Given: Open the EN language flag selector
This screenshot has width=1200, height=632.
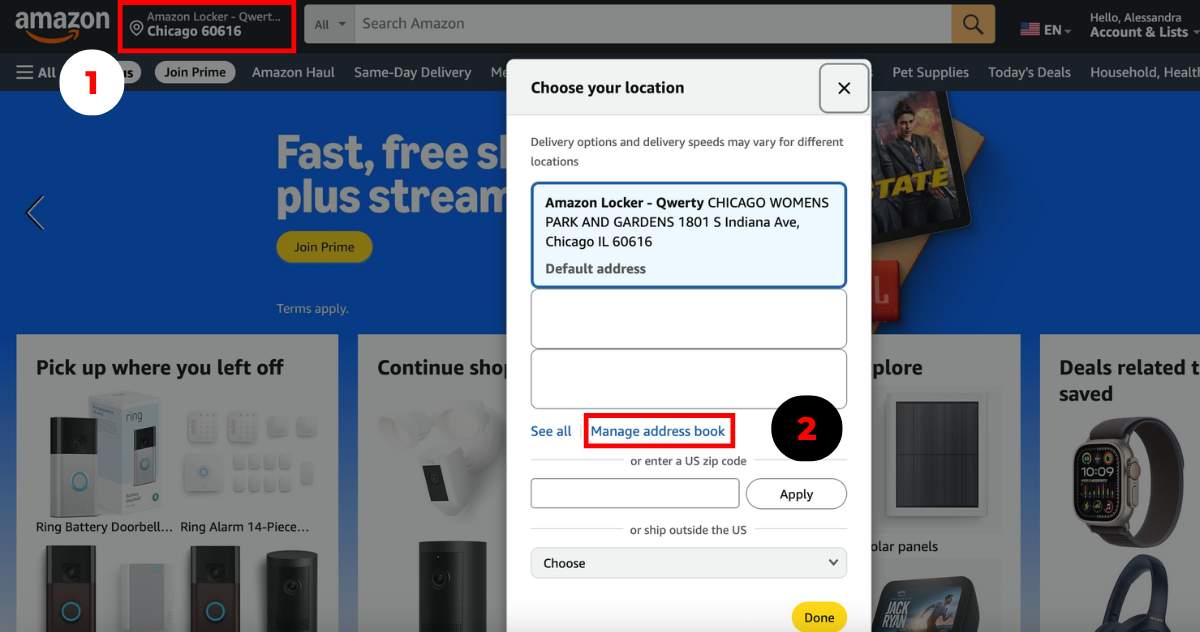Looking at the screenshot, I should click(x=1045, y=29).
